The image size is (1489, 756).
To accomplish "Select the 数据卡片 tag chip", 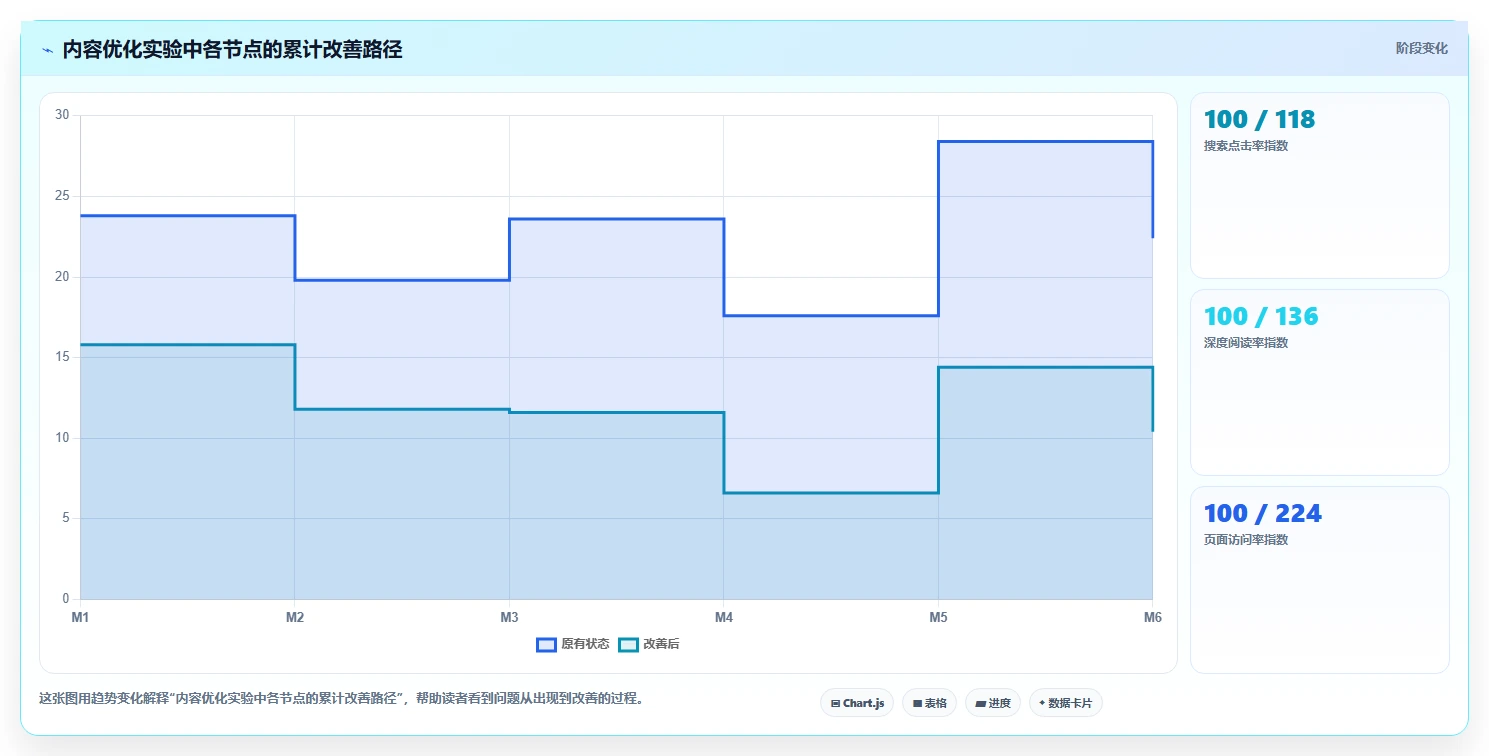I will pyautogui.click(x=1065, y=703).
